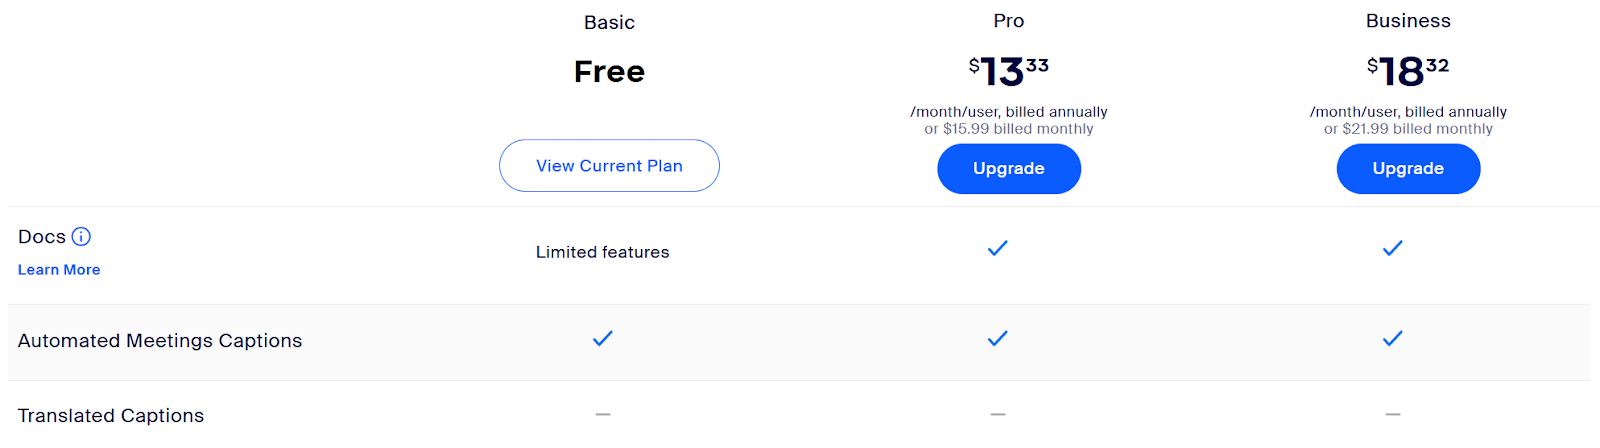Screen dimensions: 1600x448
Task: Upgrade to the Pro plan
Action: pyautogui.click(x=1008, y=169)
